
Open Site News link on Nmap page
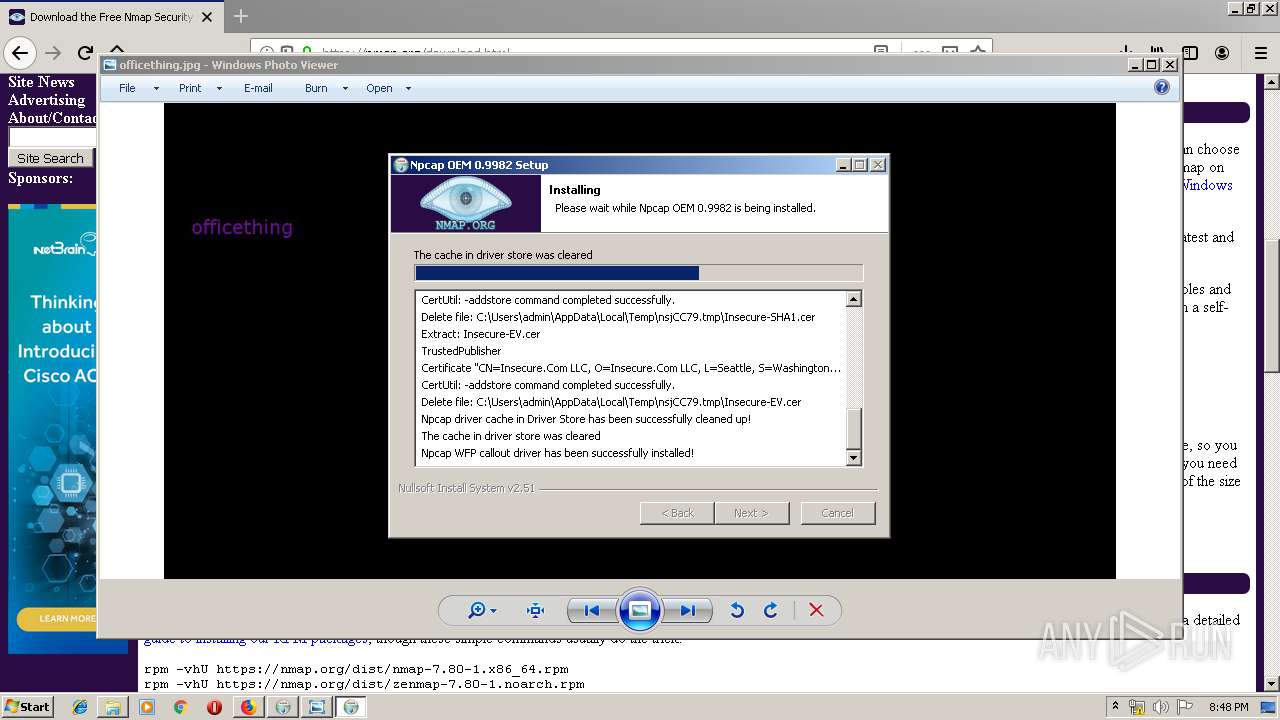point(41,82)
